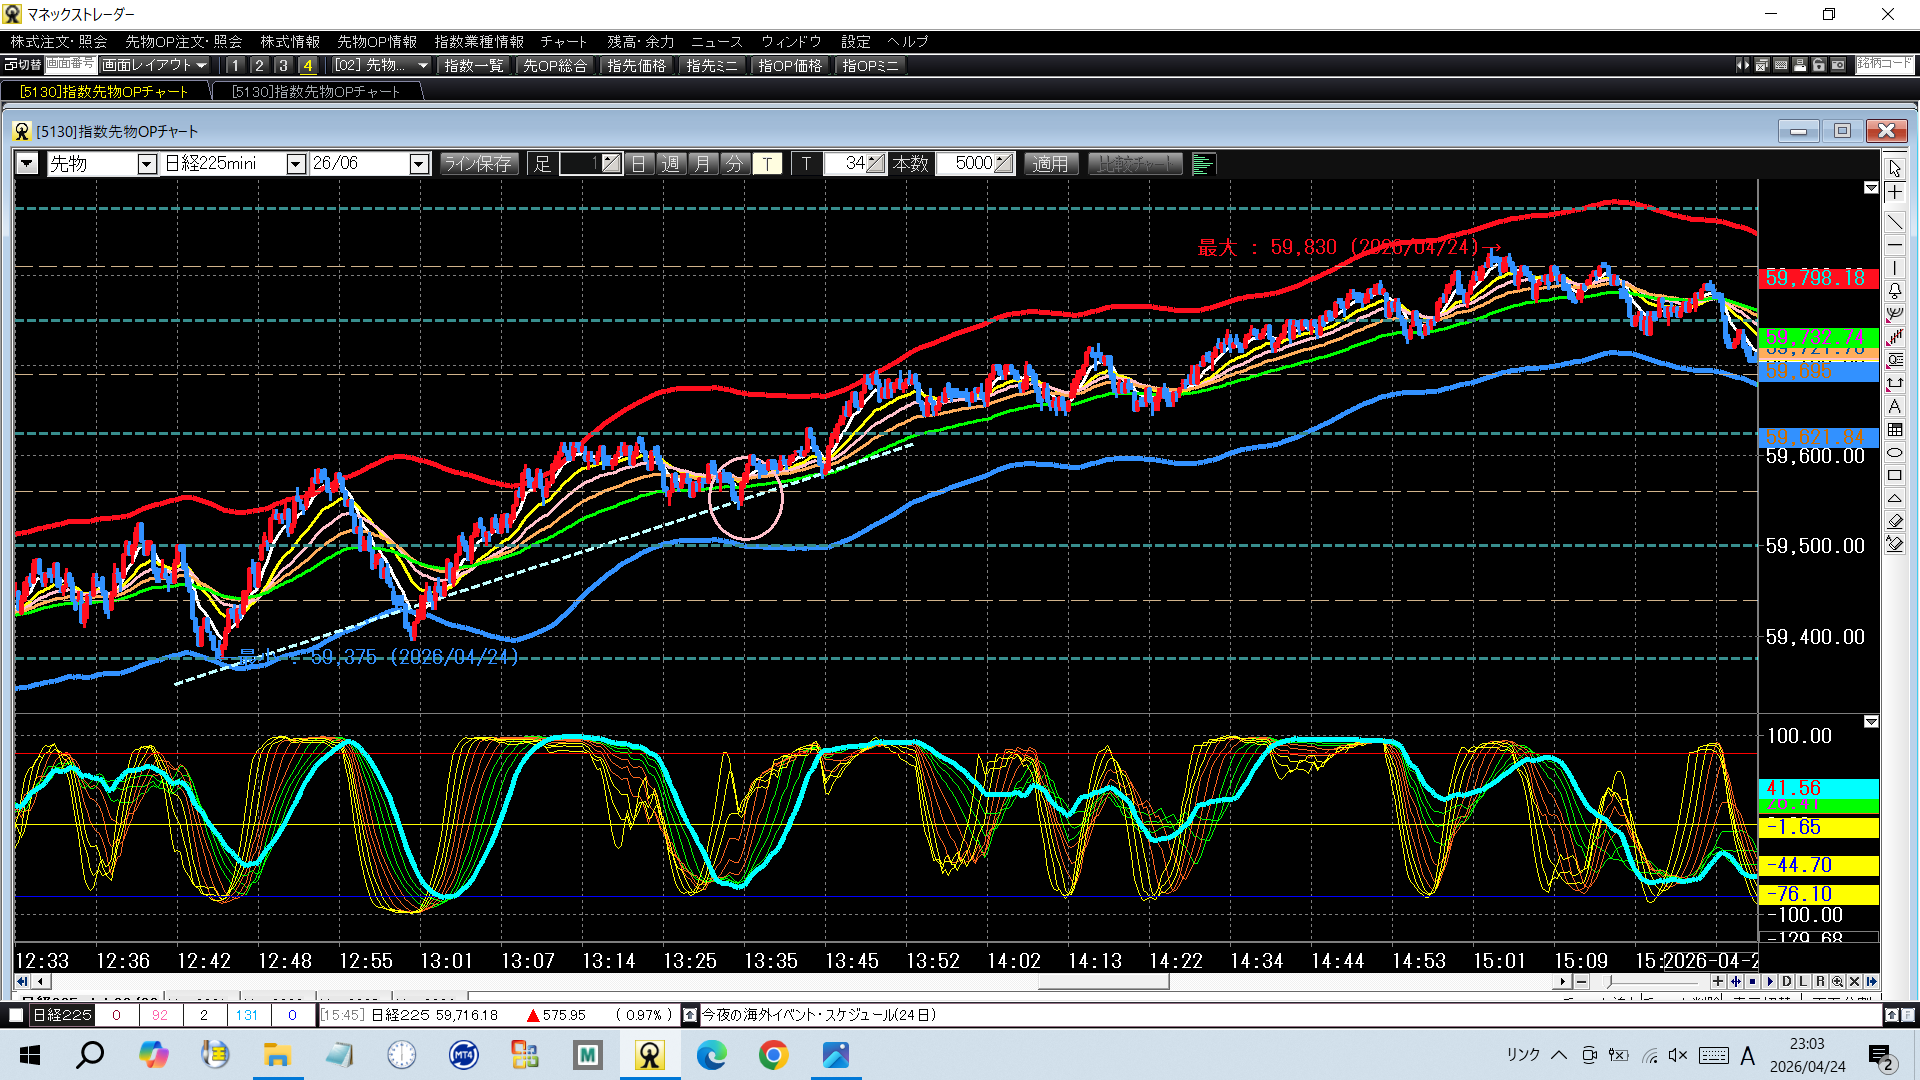Click the 適用 apply button
Viewport: 1920px width, 1080px height.
click(x=1050, y=164)
